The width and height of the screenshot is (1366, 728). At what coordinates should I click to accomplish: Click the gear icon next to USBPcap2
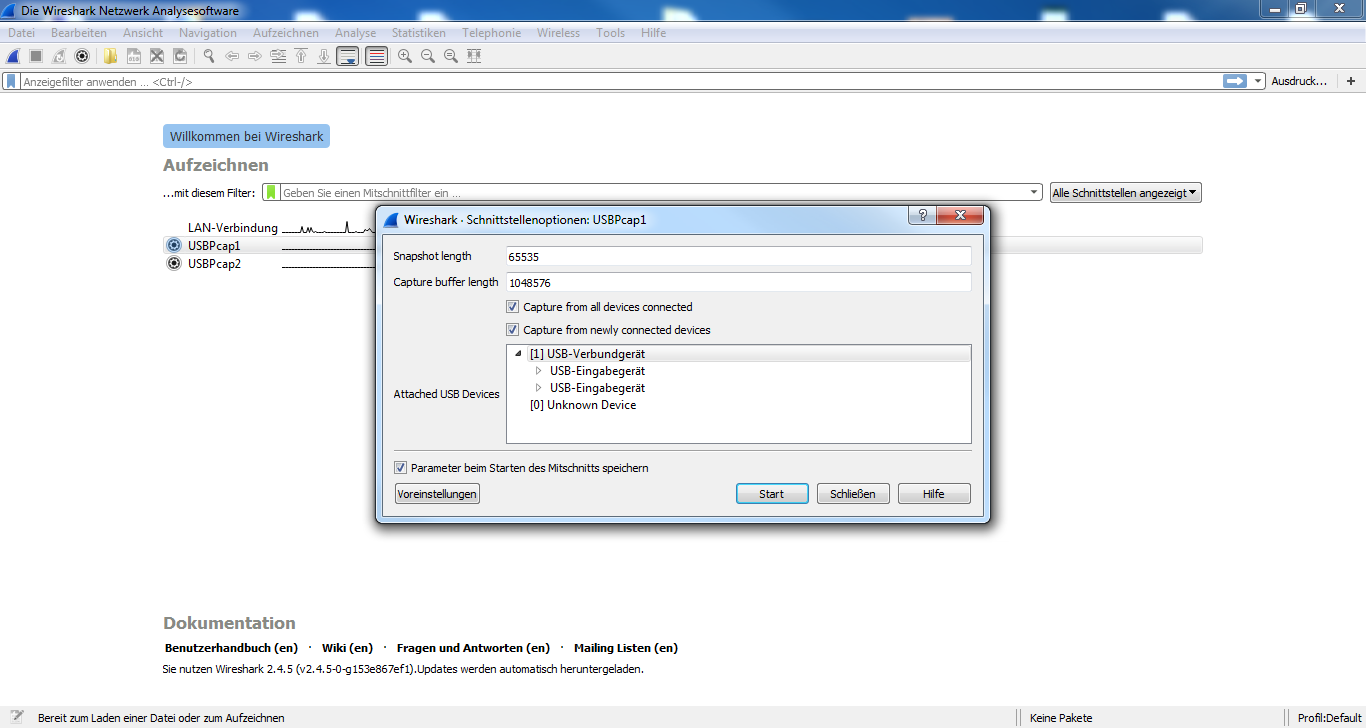coord(173,264)
